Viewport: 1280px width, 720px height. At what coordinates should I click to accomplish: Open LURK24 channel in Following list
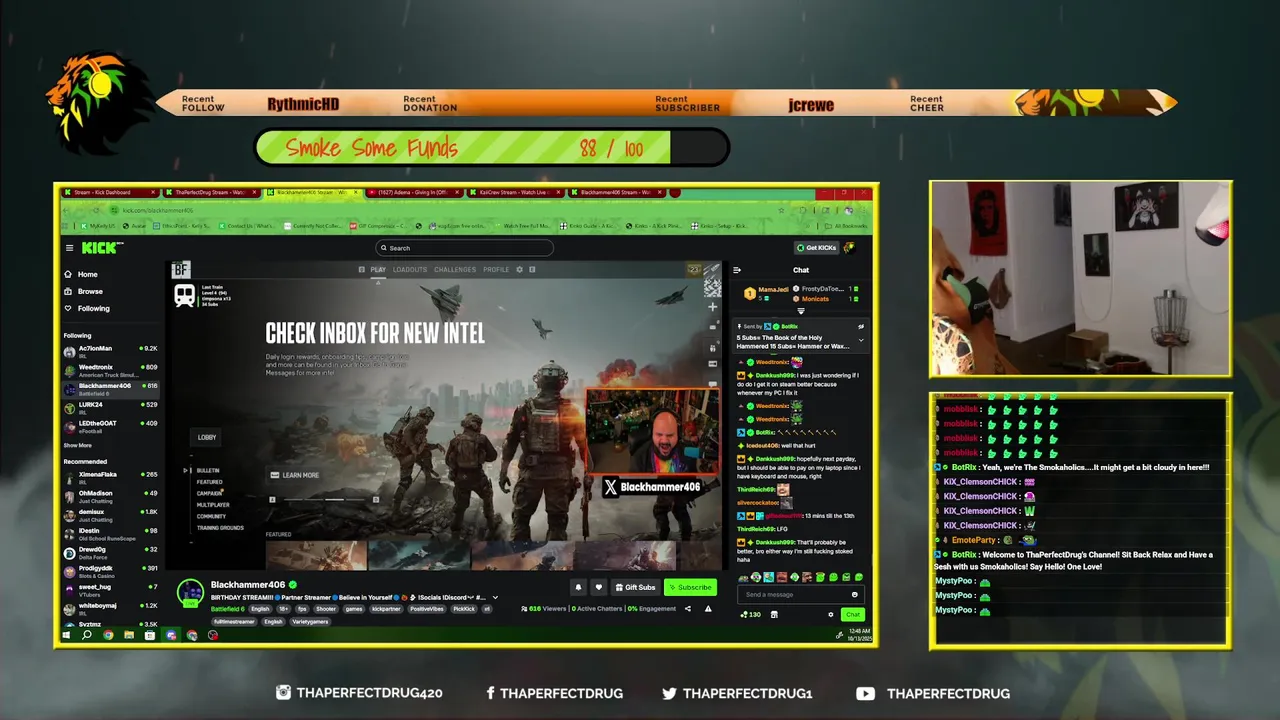[111, 407]
